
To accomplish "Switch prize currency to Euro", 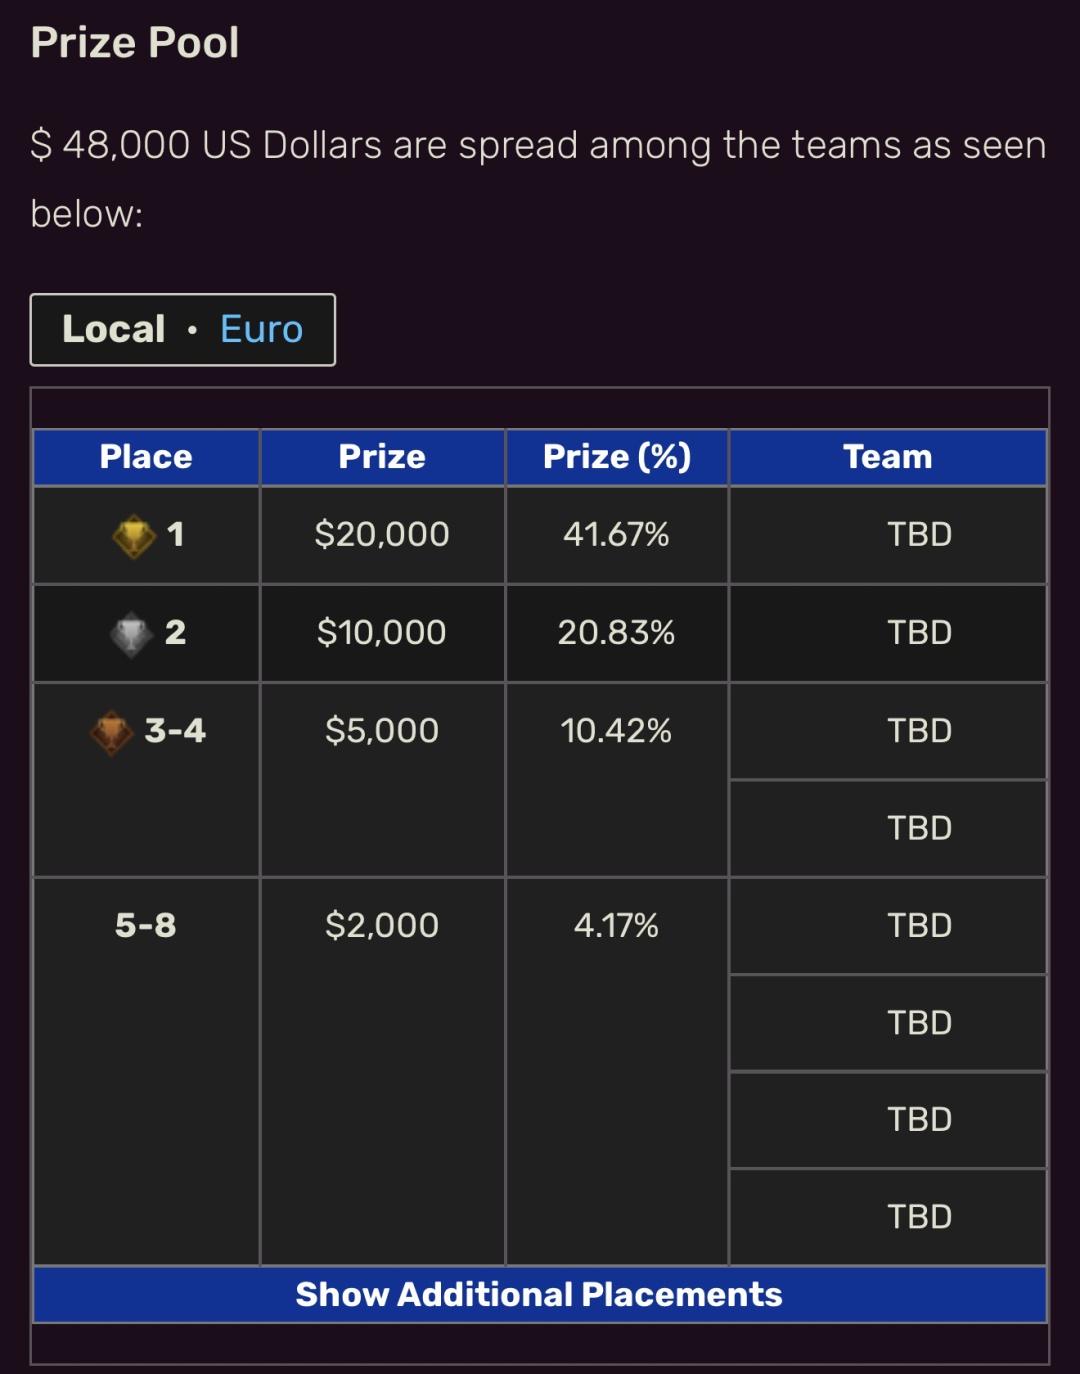I will pos(261,329).
